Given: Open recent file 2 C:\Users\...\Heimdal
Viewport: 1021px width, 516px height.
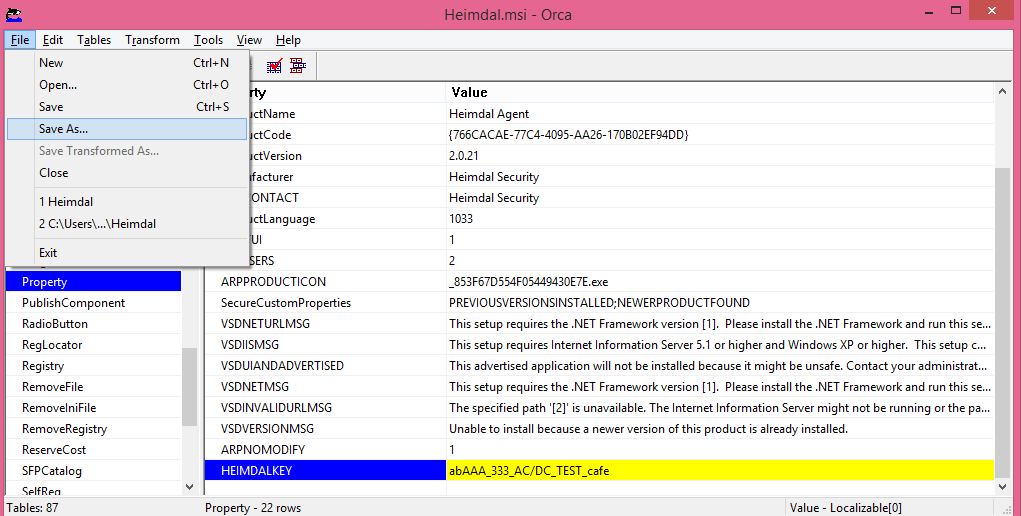Looking at the screenshot, I should (127, 224).
